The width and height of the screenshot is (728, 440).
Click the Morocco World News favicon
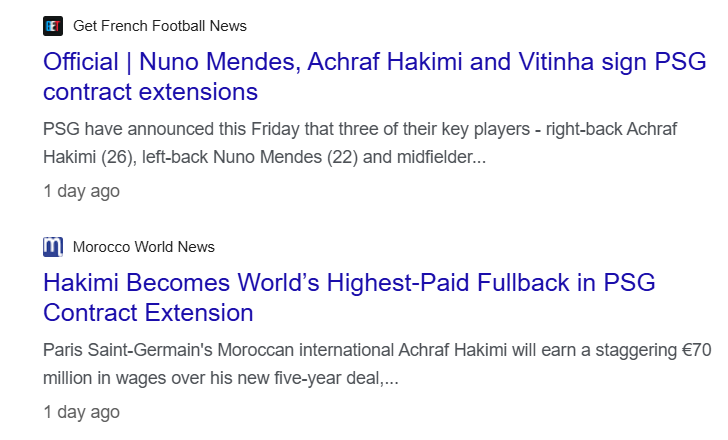[53, 247]
